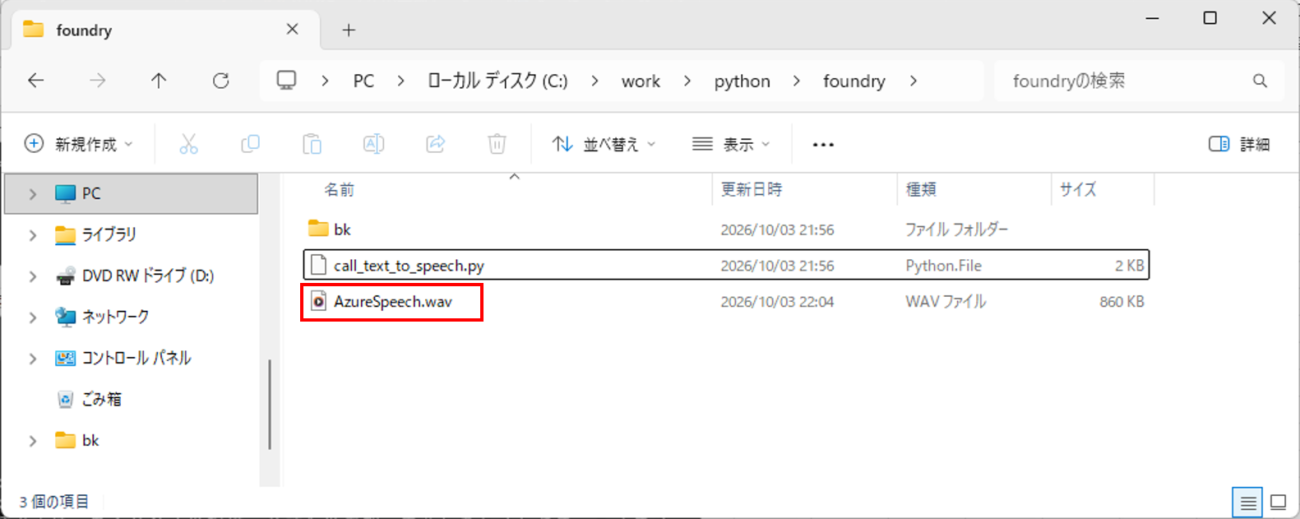Click the bk folder icon in file list
1300x519 pixels.
[x=318, y=229]
